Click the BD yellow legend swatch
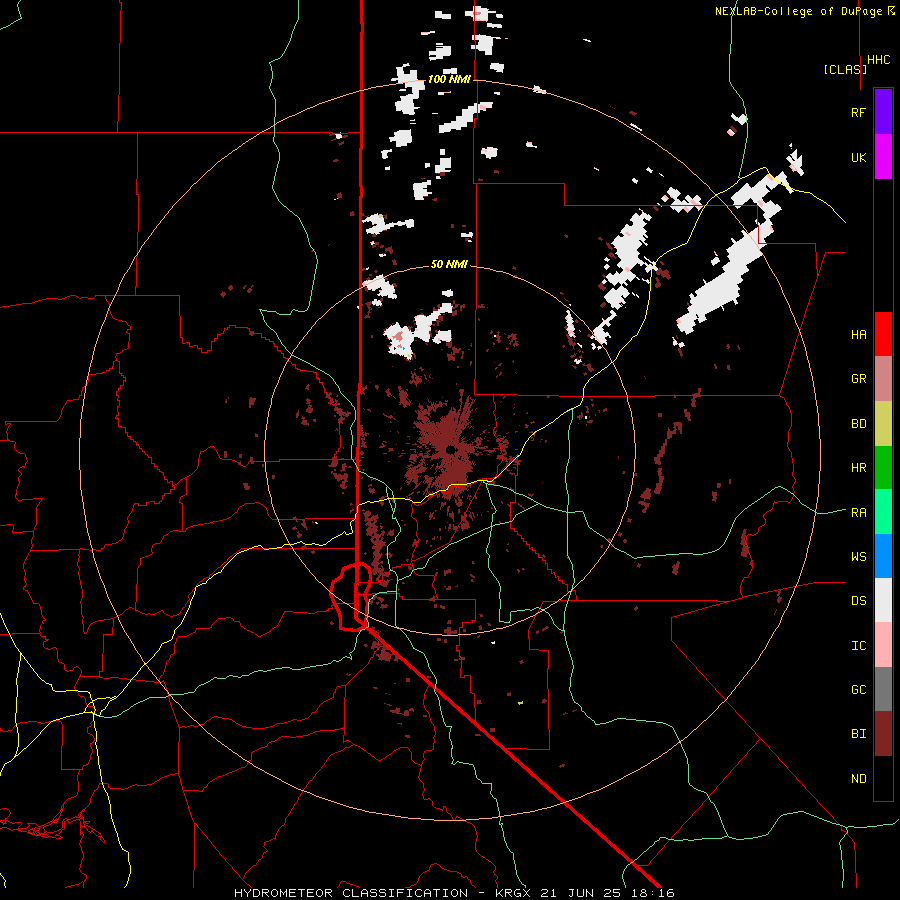900x900 pixels. click(x=883, y=423)
